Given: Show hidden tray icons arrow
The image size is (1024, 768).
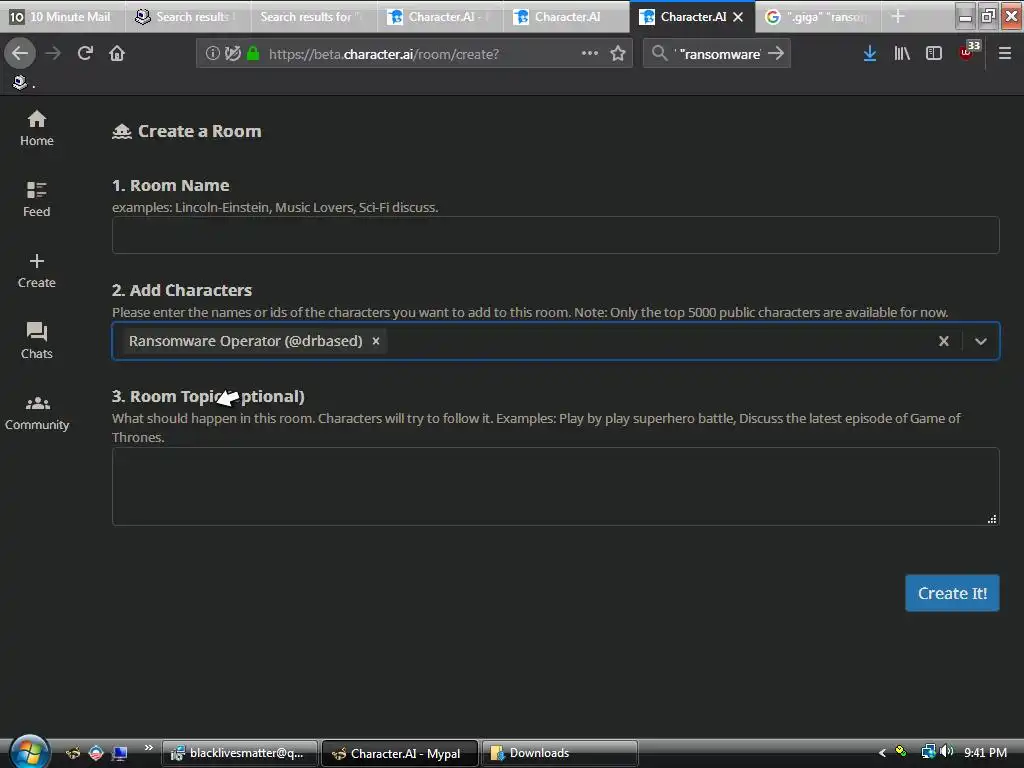Looking at the screenshot, I should pos(882,752).
